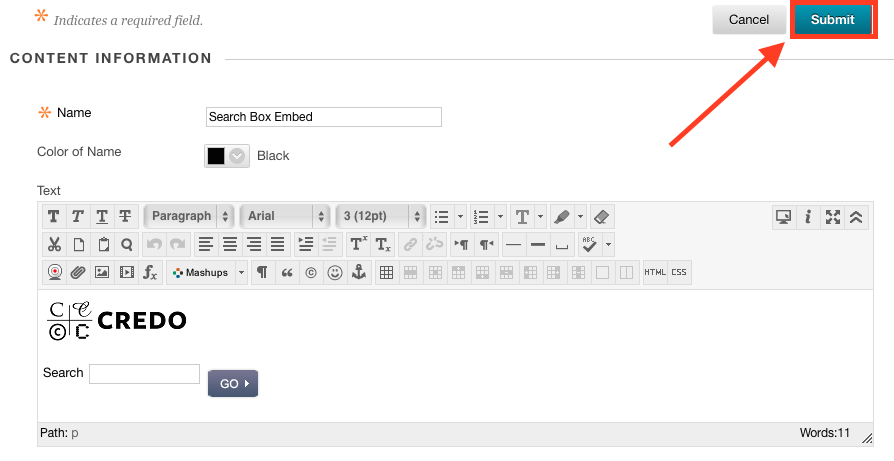Click the Cut scissors icon
This screenshot has width=894, height=461.
coord(54,244)
